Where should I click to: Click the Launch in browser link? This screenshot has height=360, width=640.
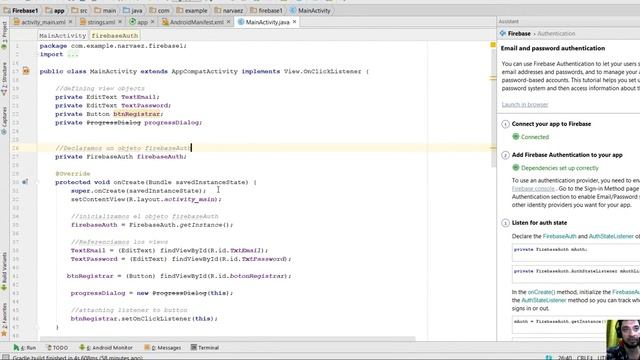[525, 104]
